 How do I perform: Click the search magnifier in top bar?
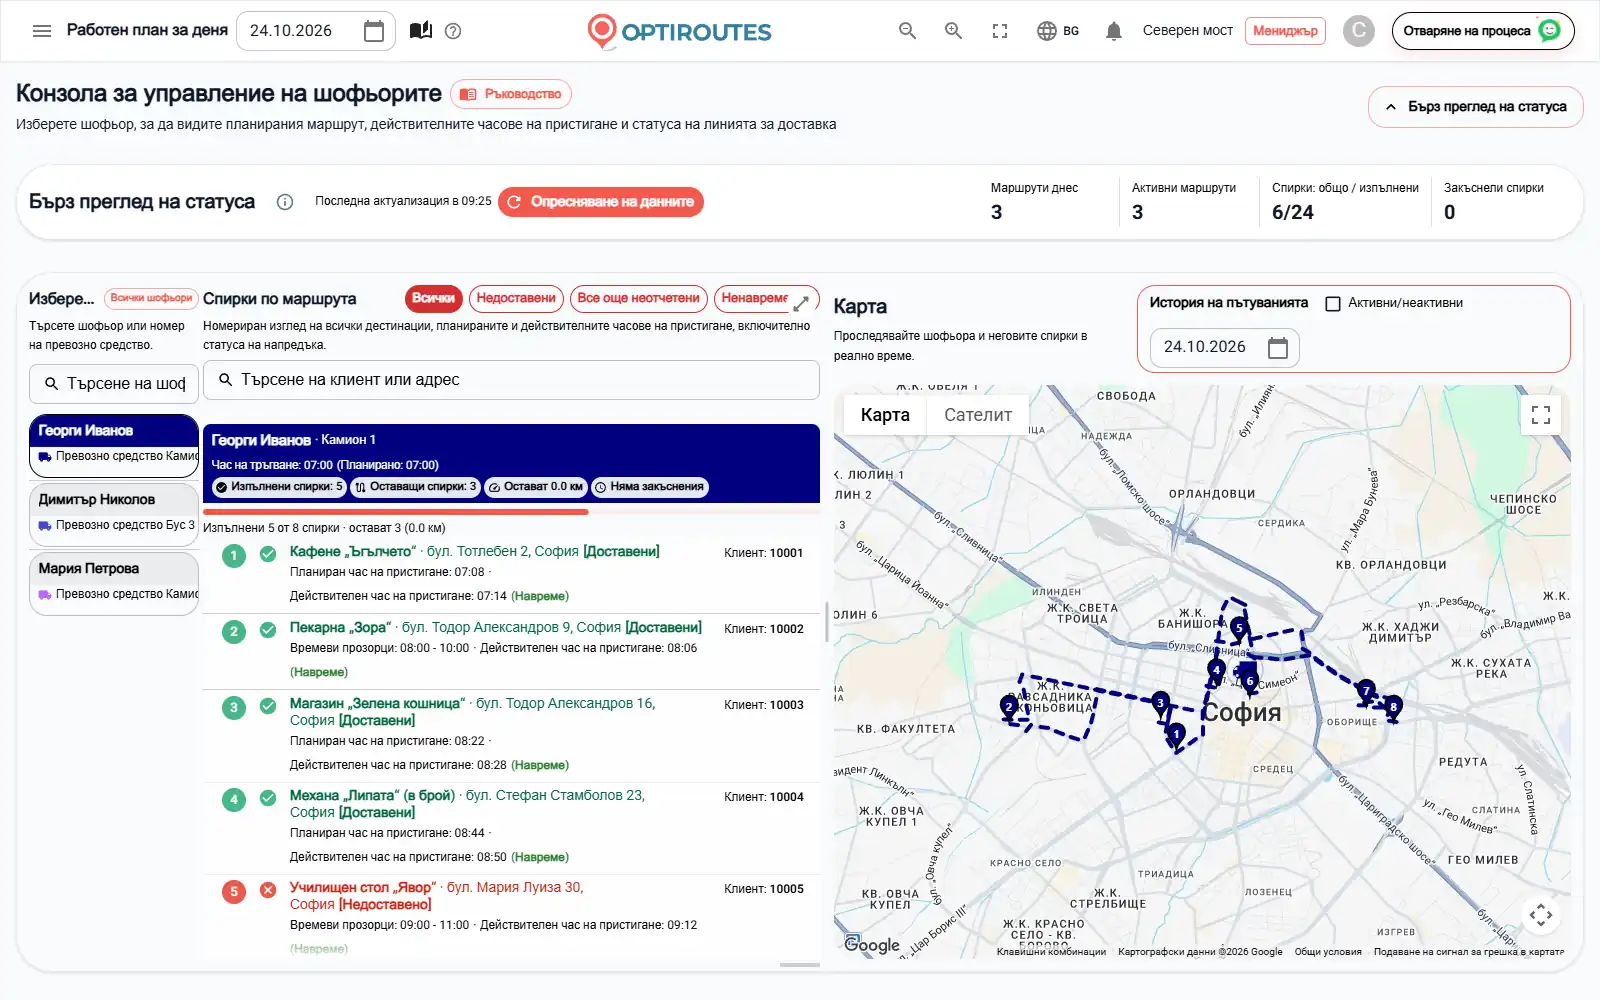point(907,31)
